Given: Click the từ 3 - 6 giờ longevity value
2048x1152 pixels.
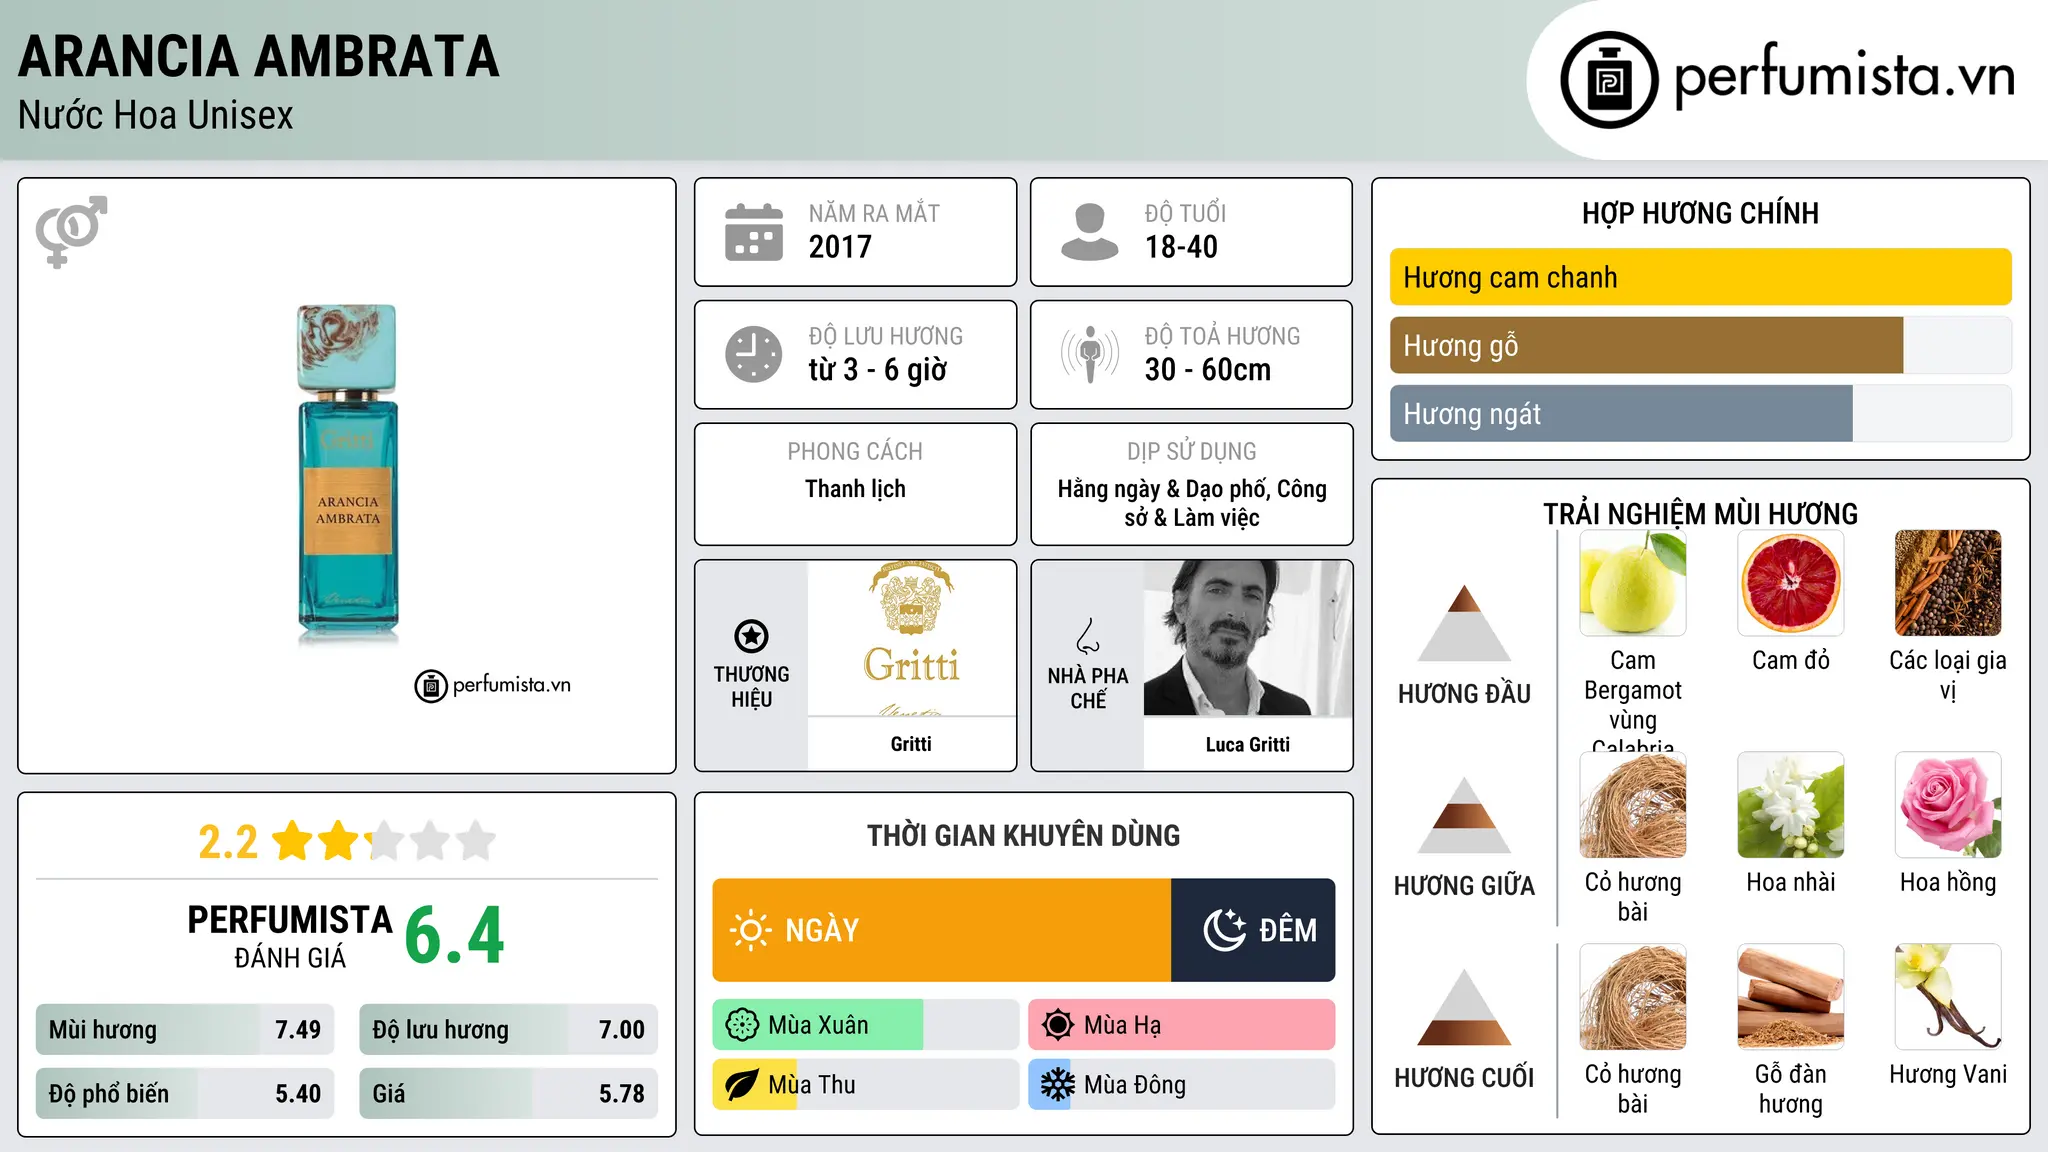Looking at the screenshot, I should pos(878,369).
